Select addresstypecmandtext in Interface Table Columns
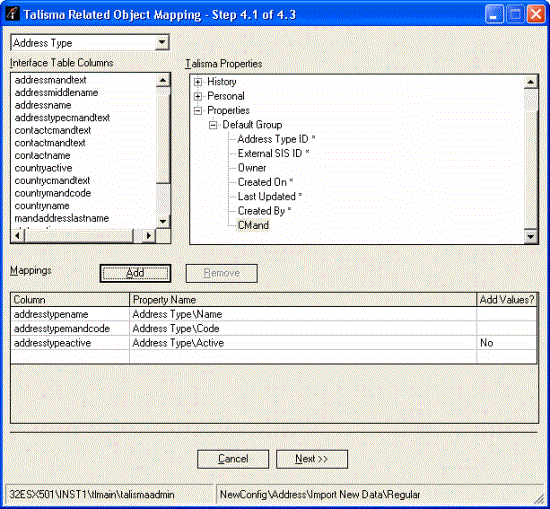550x509 pixels. coord(62,118)
